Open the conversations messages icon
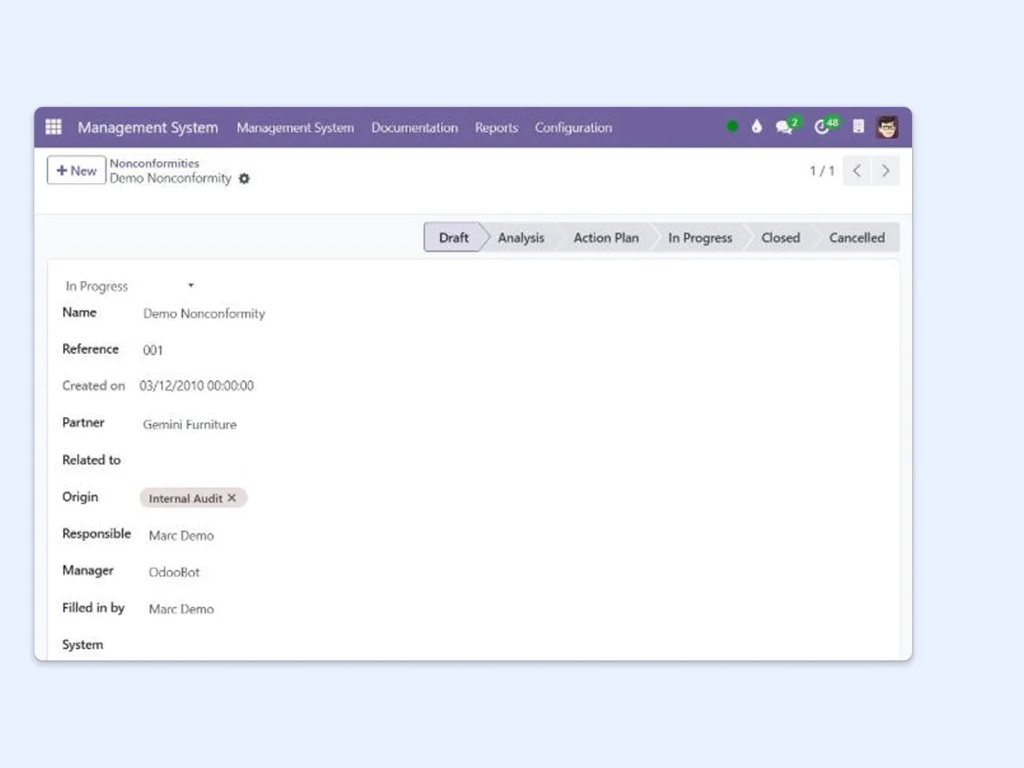The image size is (1024, 768). [785, 127]
